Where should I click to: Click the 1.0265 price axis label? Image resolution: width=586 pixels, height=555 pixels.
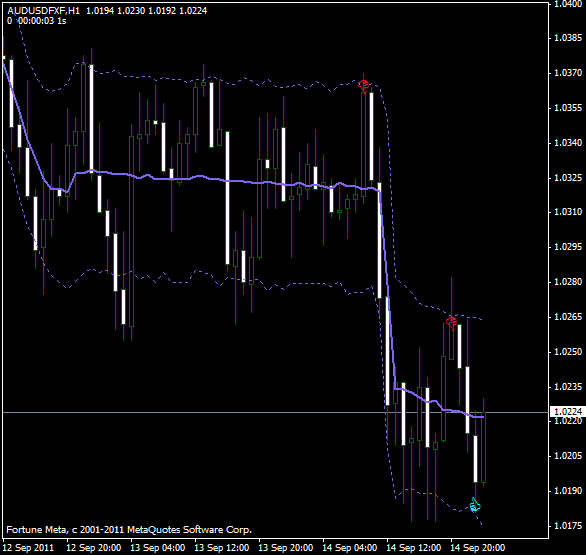568,317
